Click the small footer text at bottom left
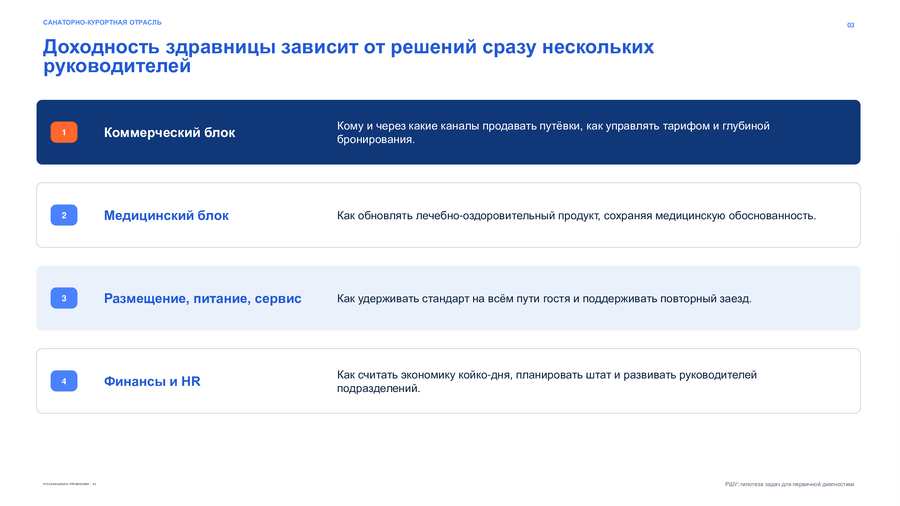The width and height of the screenshot is (900, 506). [69, 484]
